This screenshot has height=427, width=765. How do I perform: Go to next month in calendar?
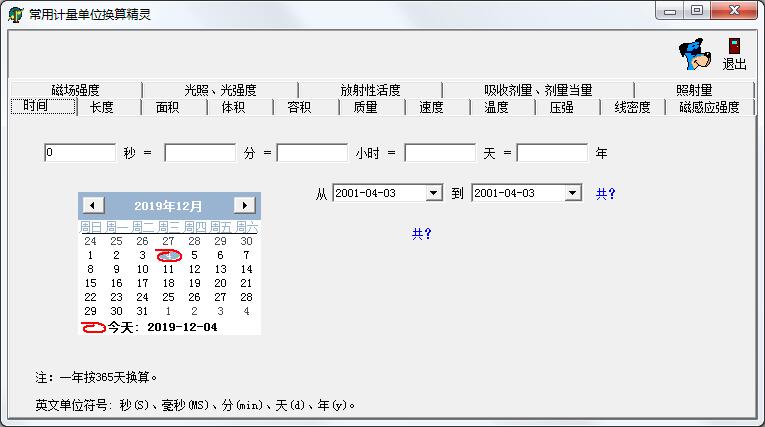coord(244,205)
